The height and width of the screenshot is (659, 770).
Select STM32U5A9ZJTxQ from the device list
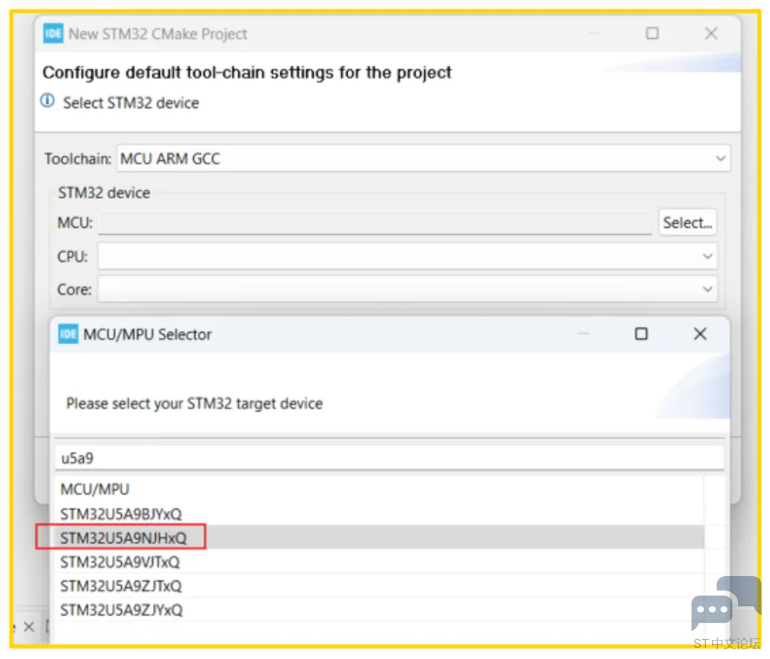tap(380, 585)
